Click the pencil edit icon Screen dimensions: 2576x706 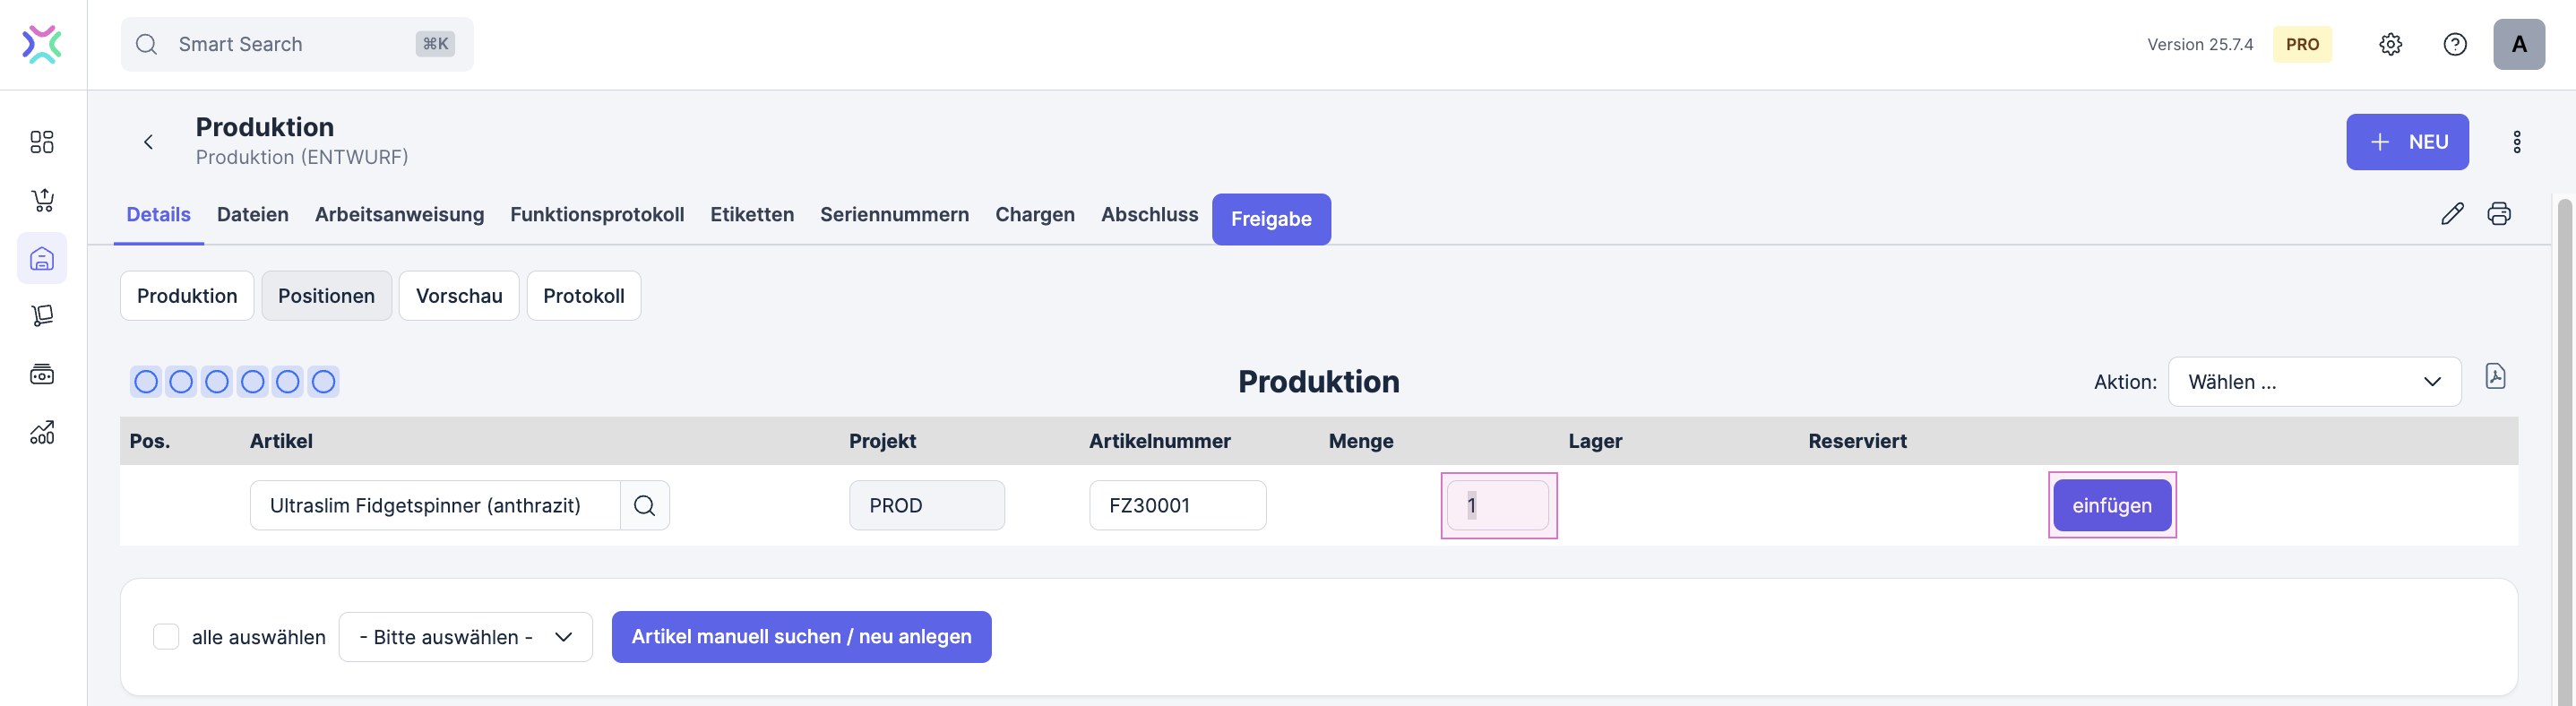coord(2451,213)
